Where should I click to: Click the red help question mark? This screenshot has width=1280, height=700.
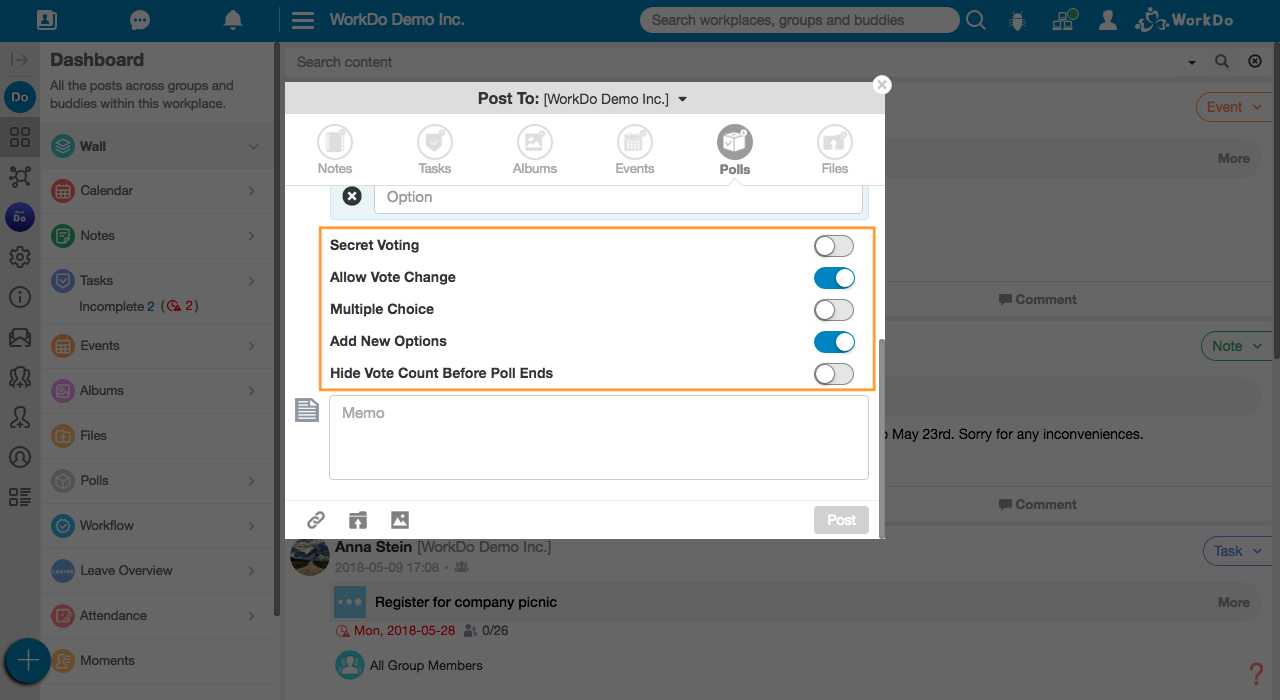pyautogui.click(x=1257, y=674)
